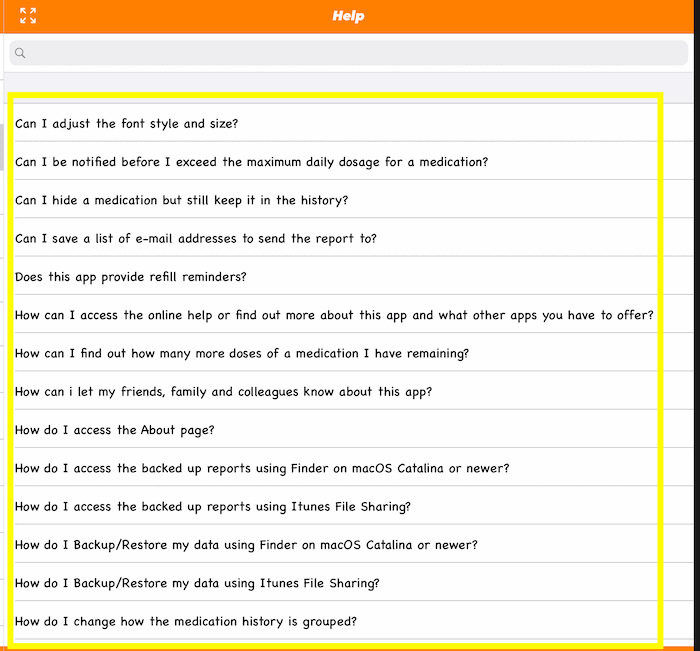700x651 pixels.
Task: Select 'Can I hide a medication' help topic
Action: coord(181,200)
